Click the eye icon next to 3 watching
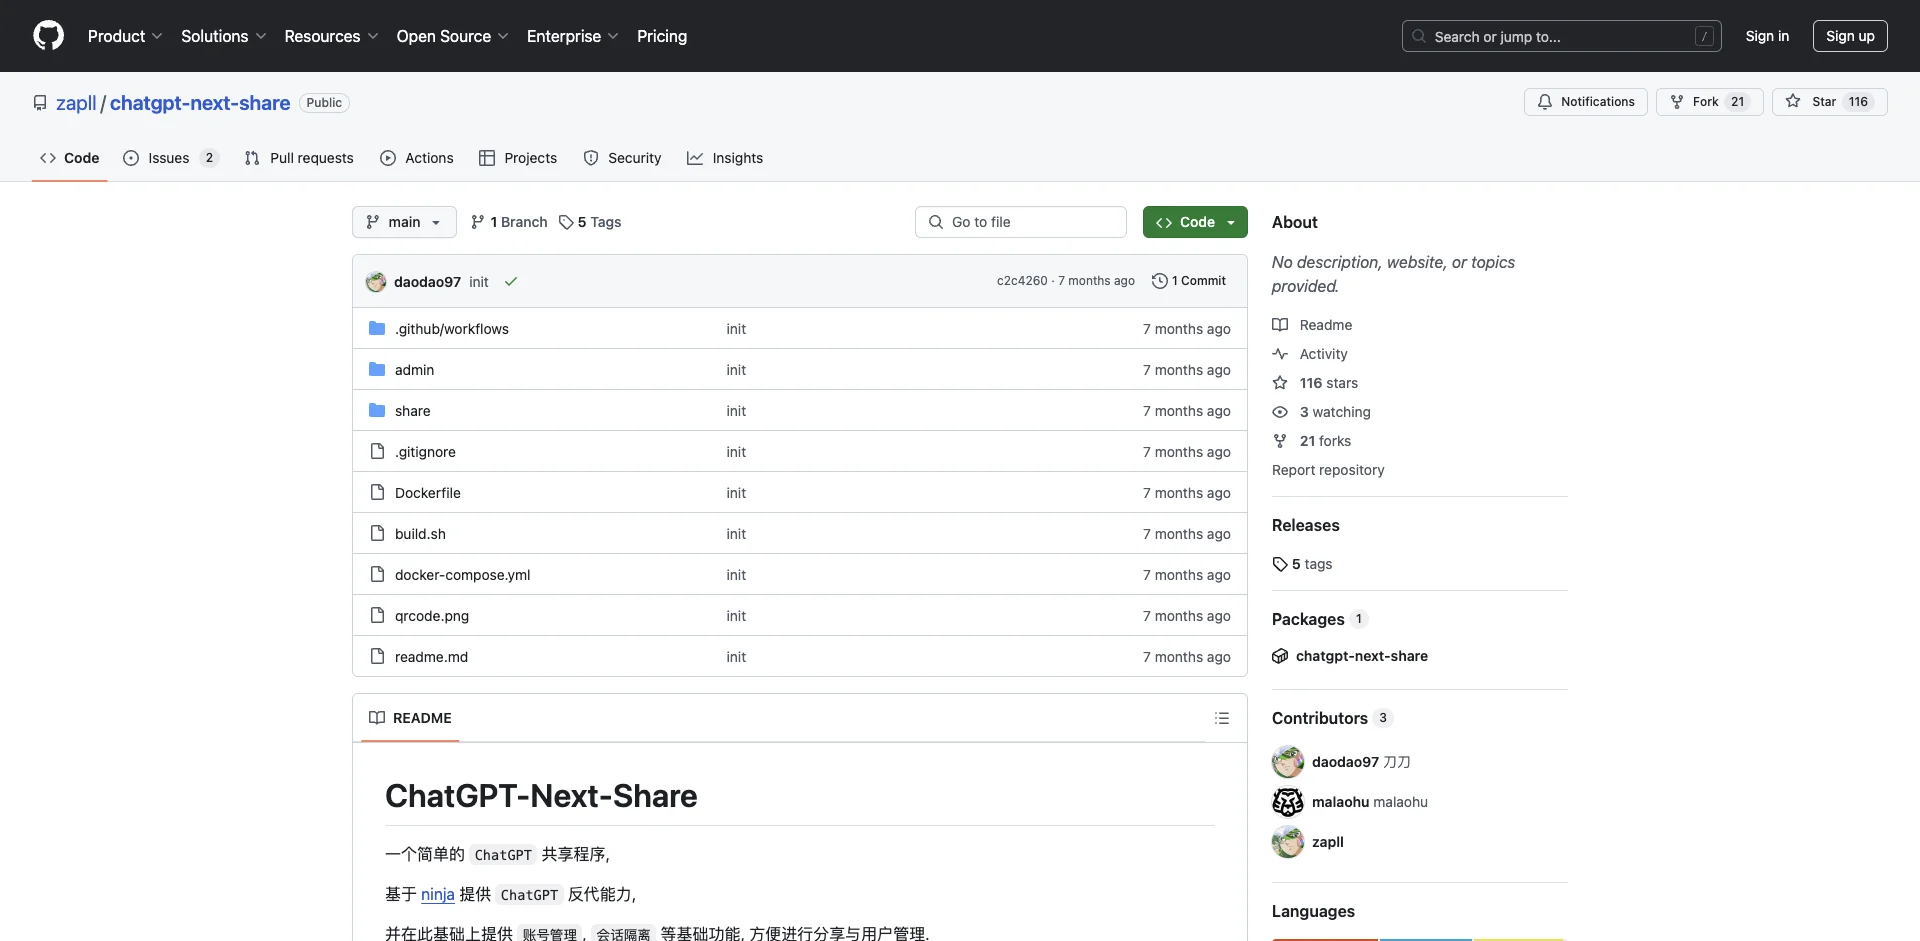 coord(1280,412)
